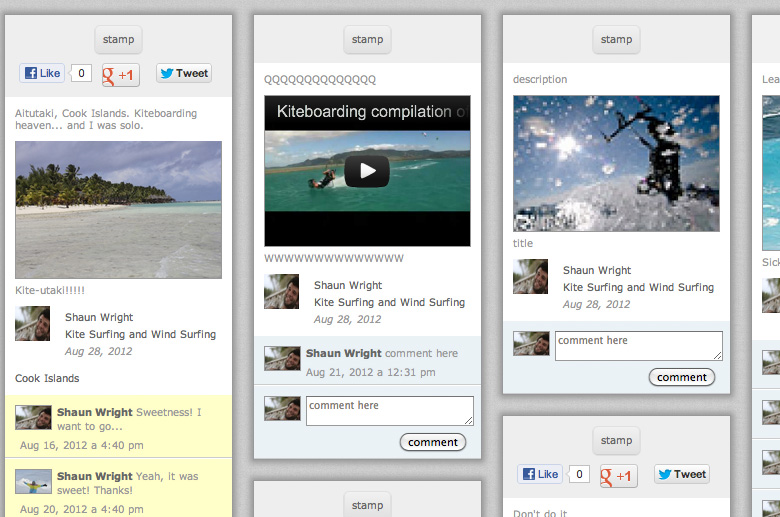Open Shaun Wright author name in first card

tap(99, 318)
